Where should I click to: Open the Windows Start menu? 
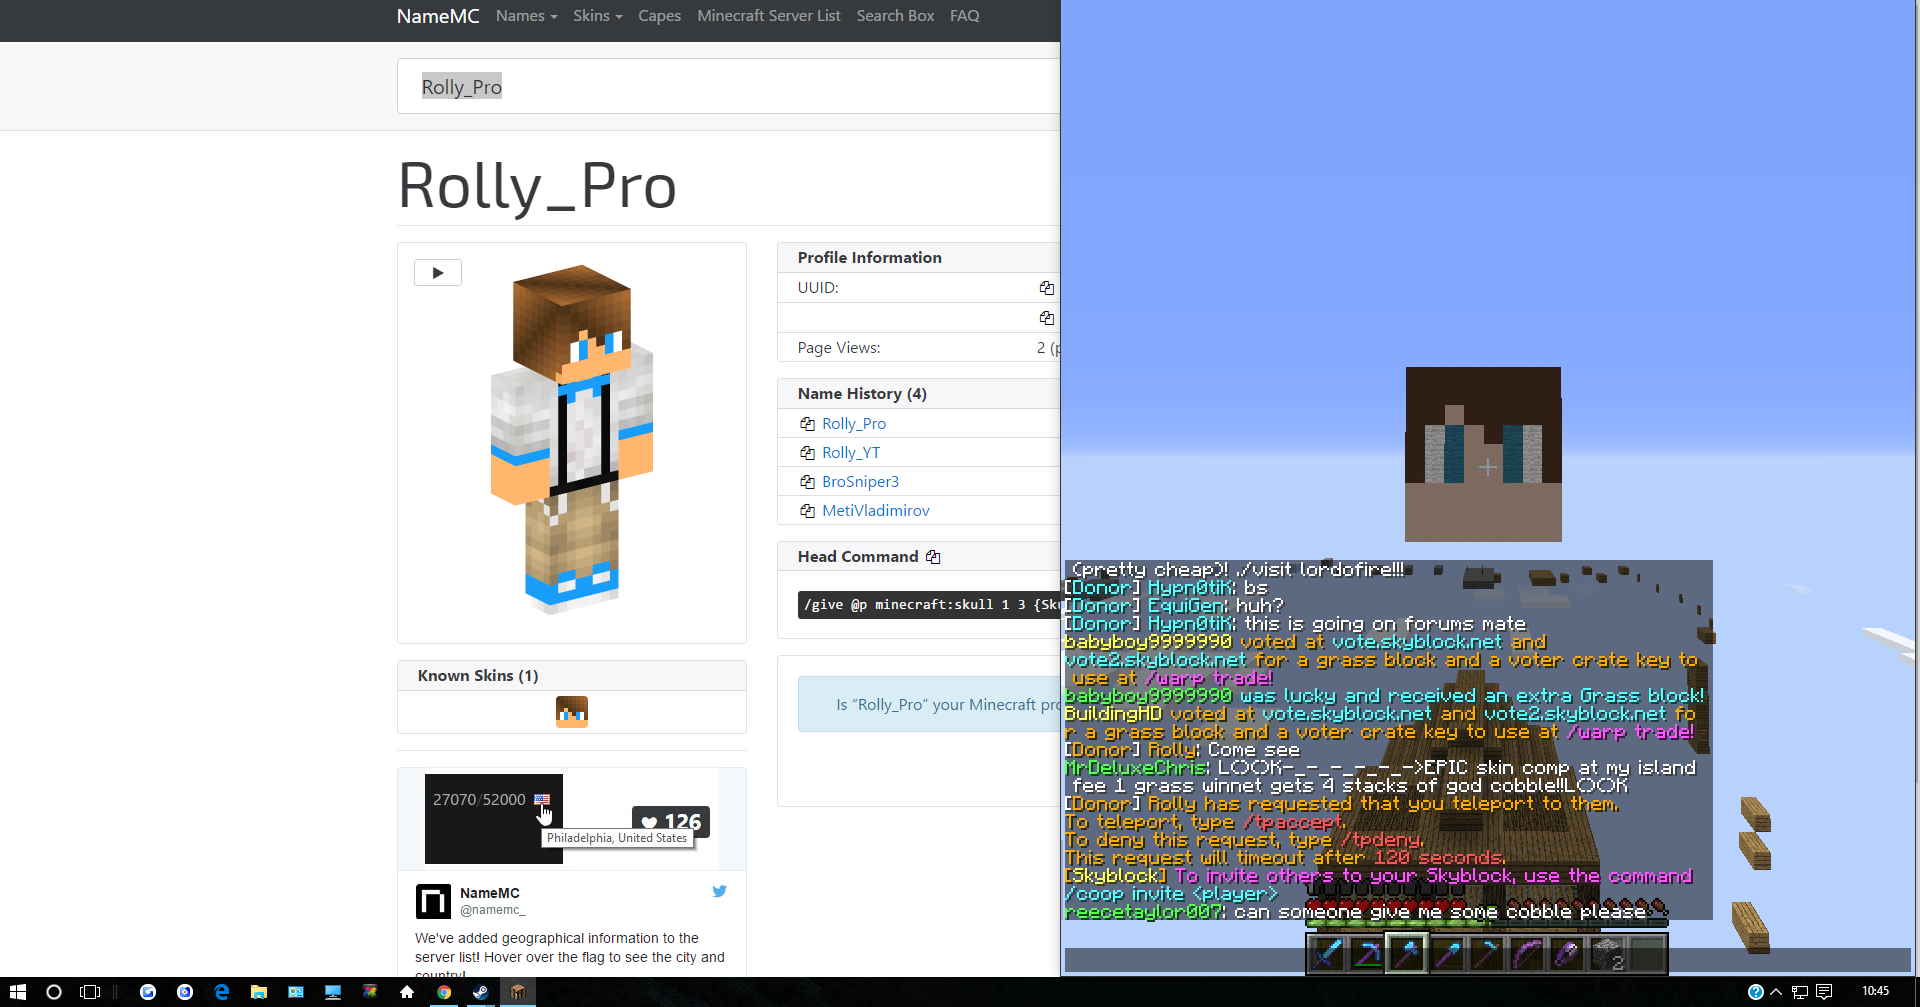click(17, 992)
